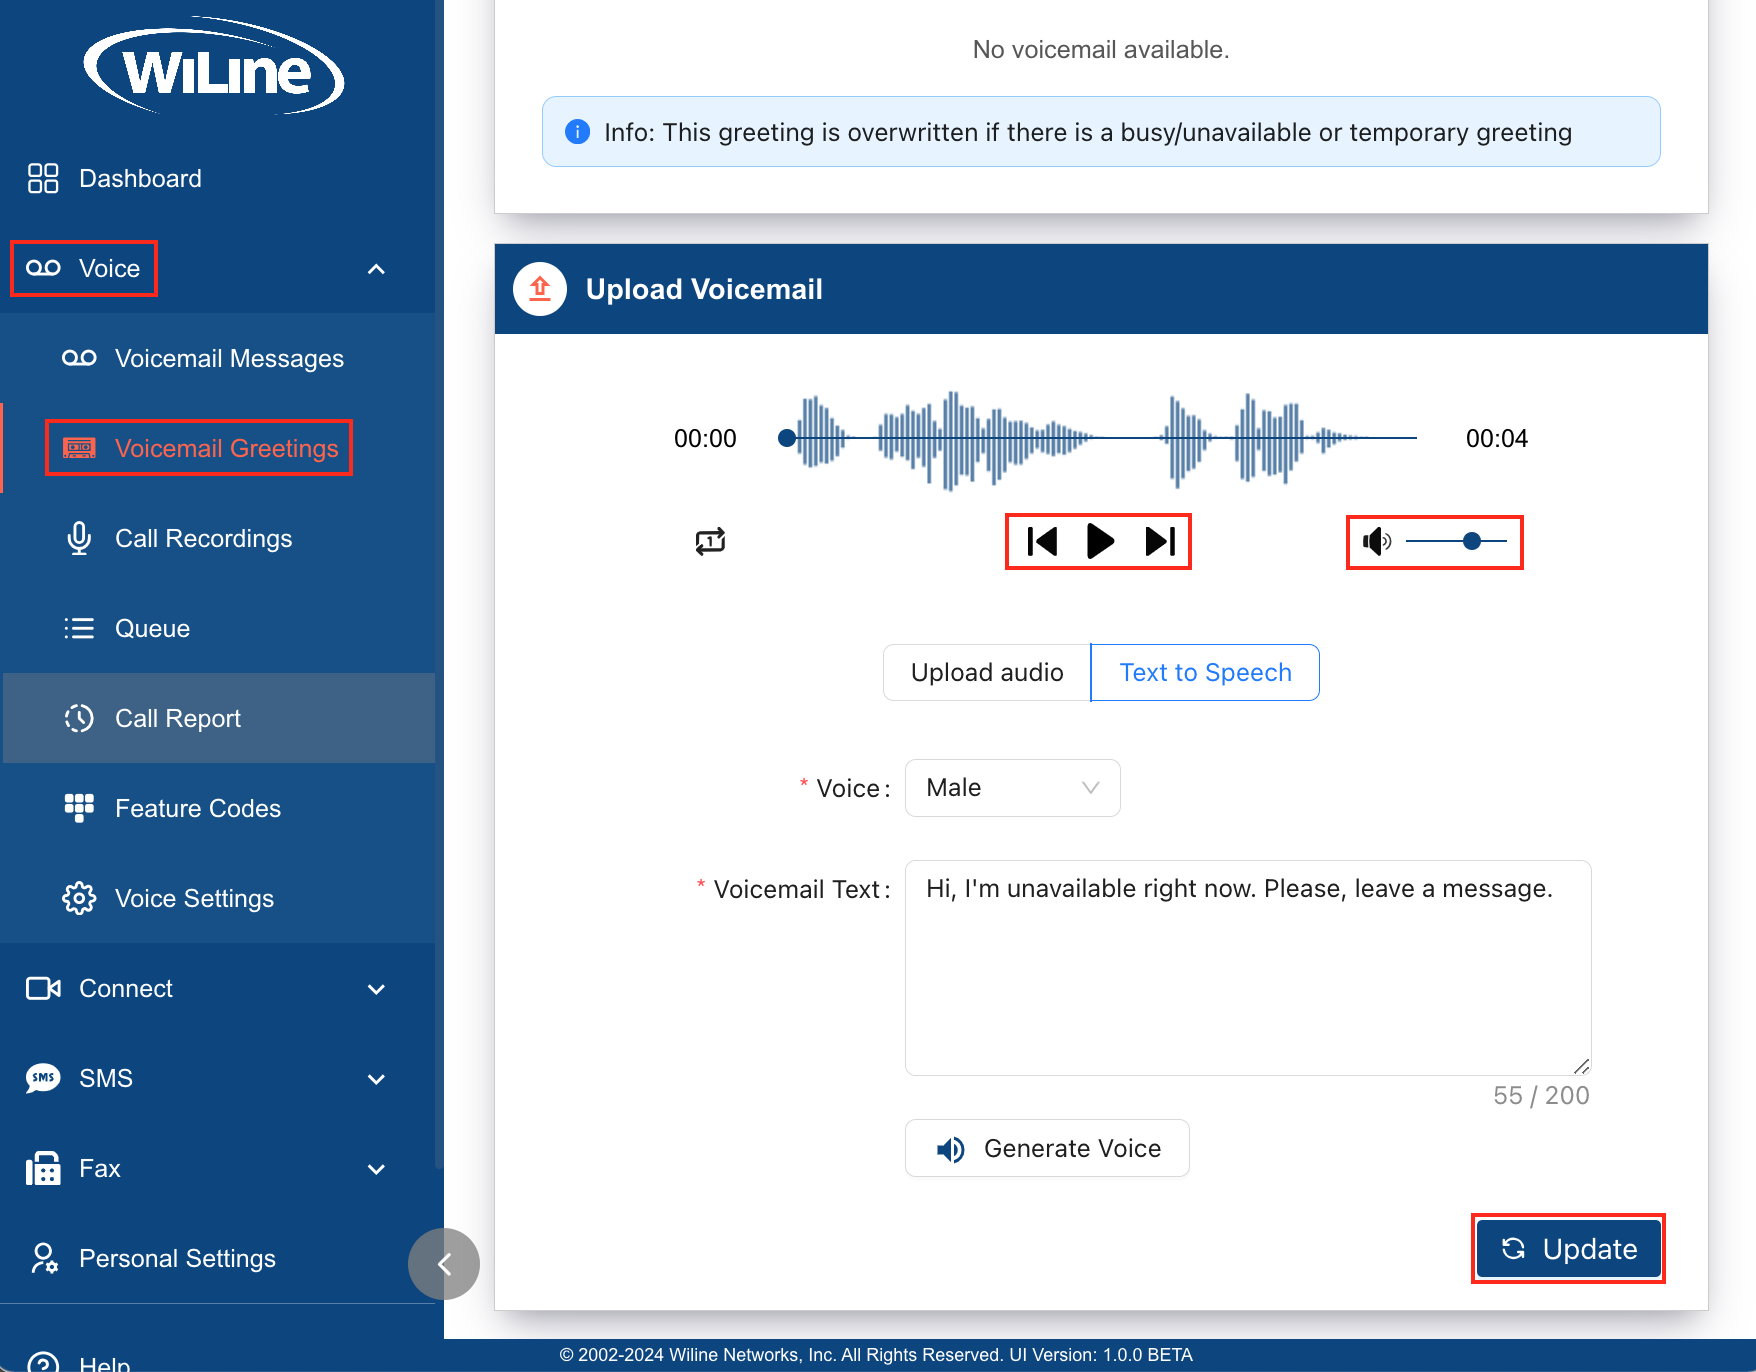This screenshot has width=1756, height=1372.
Task: Select the Text to Speech tab
Action: 1205,673
